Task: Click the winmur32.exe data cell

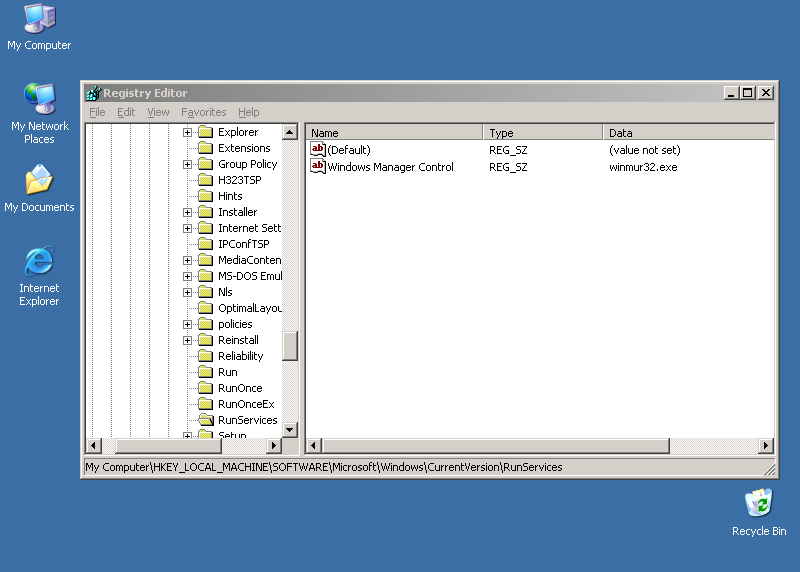Action: click(643, 167)
